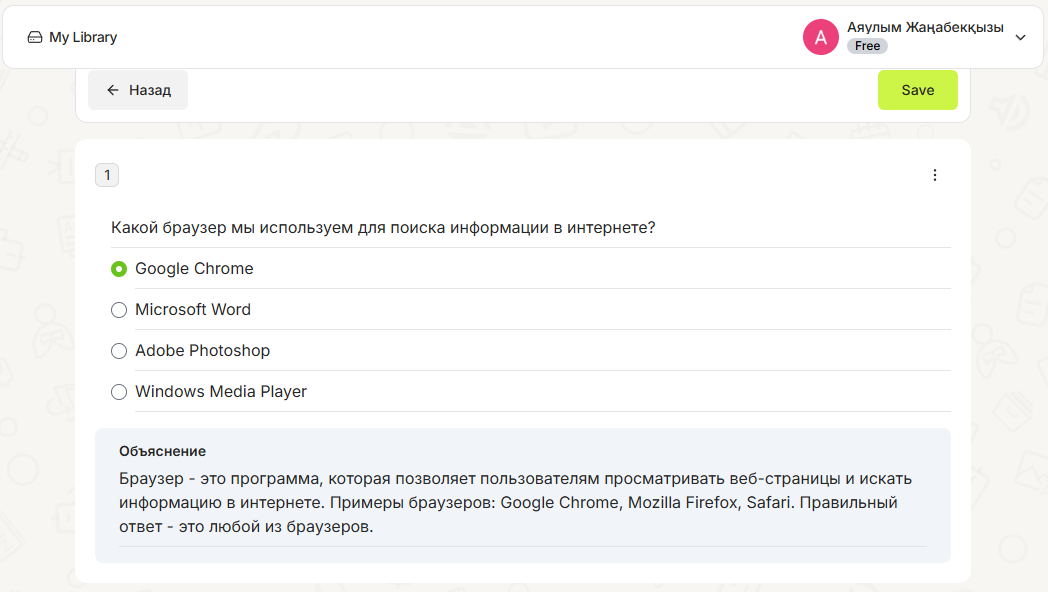1048x592 pixels.
Task: Save the quiz with the Save button
Action: (x=917, y=90)
